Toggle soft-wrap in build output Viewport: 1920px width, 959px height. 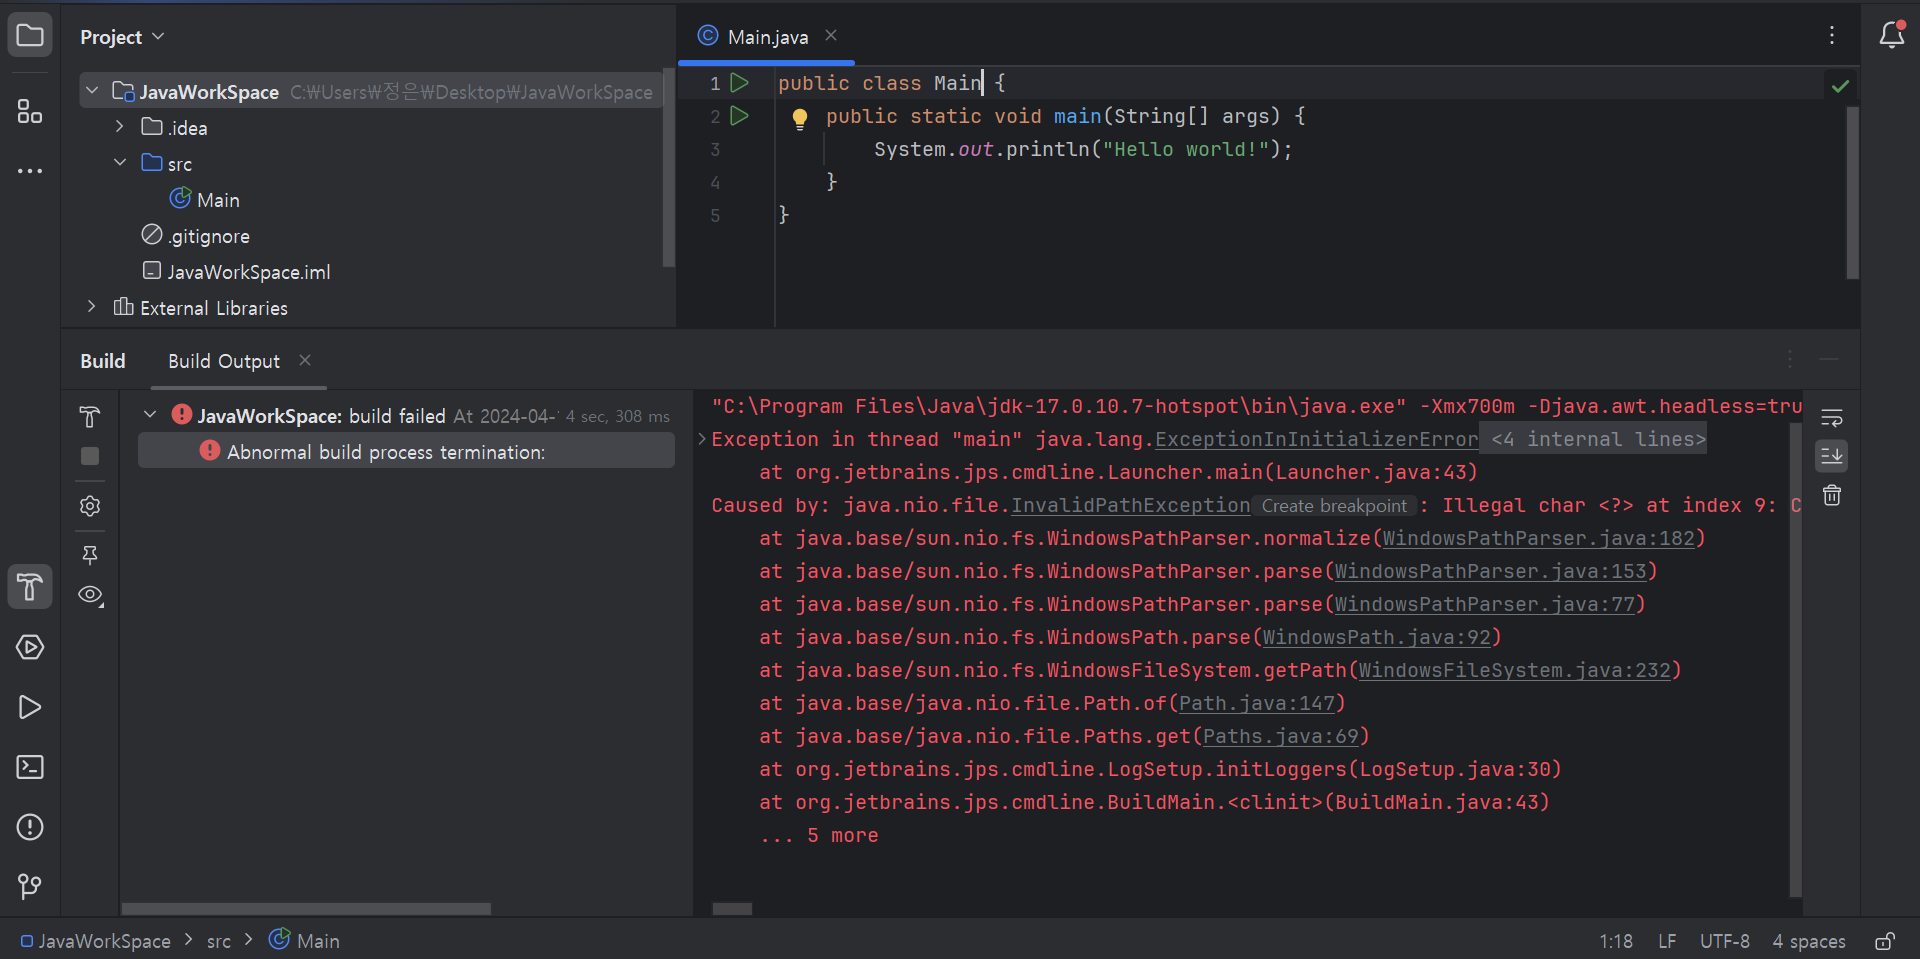(x=1832, y=418)
